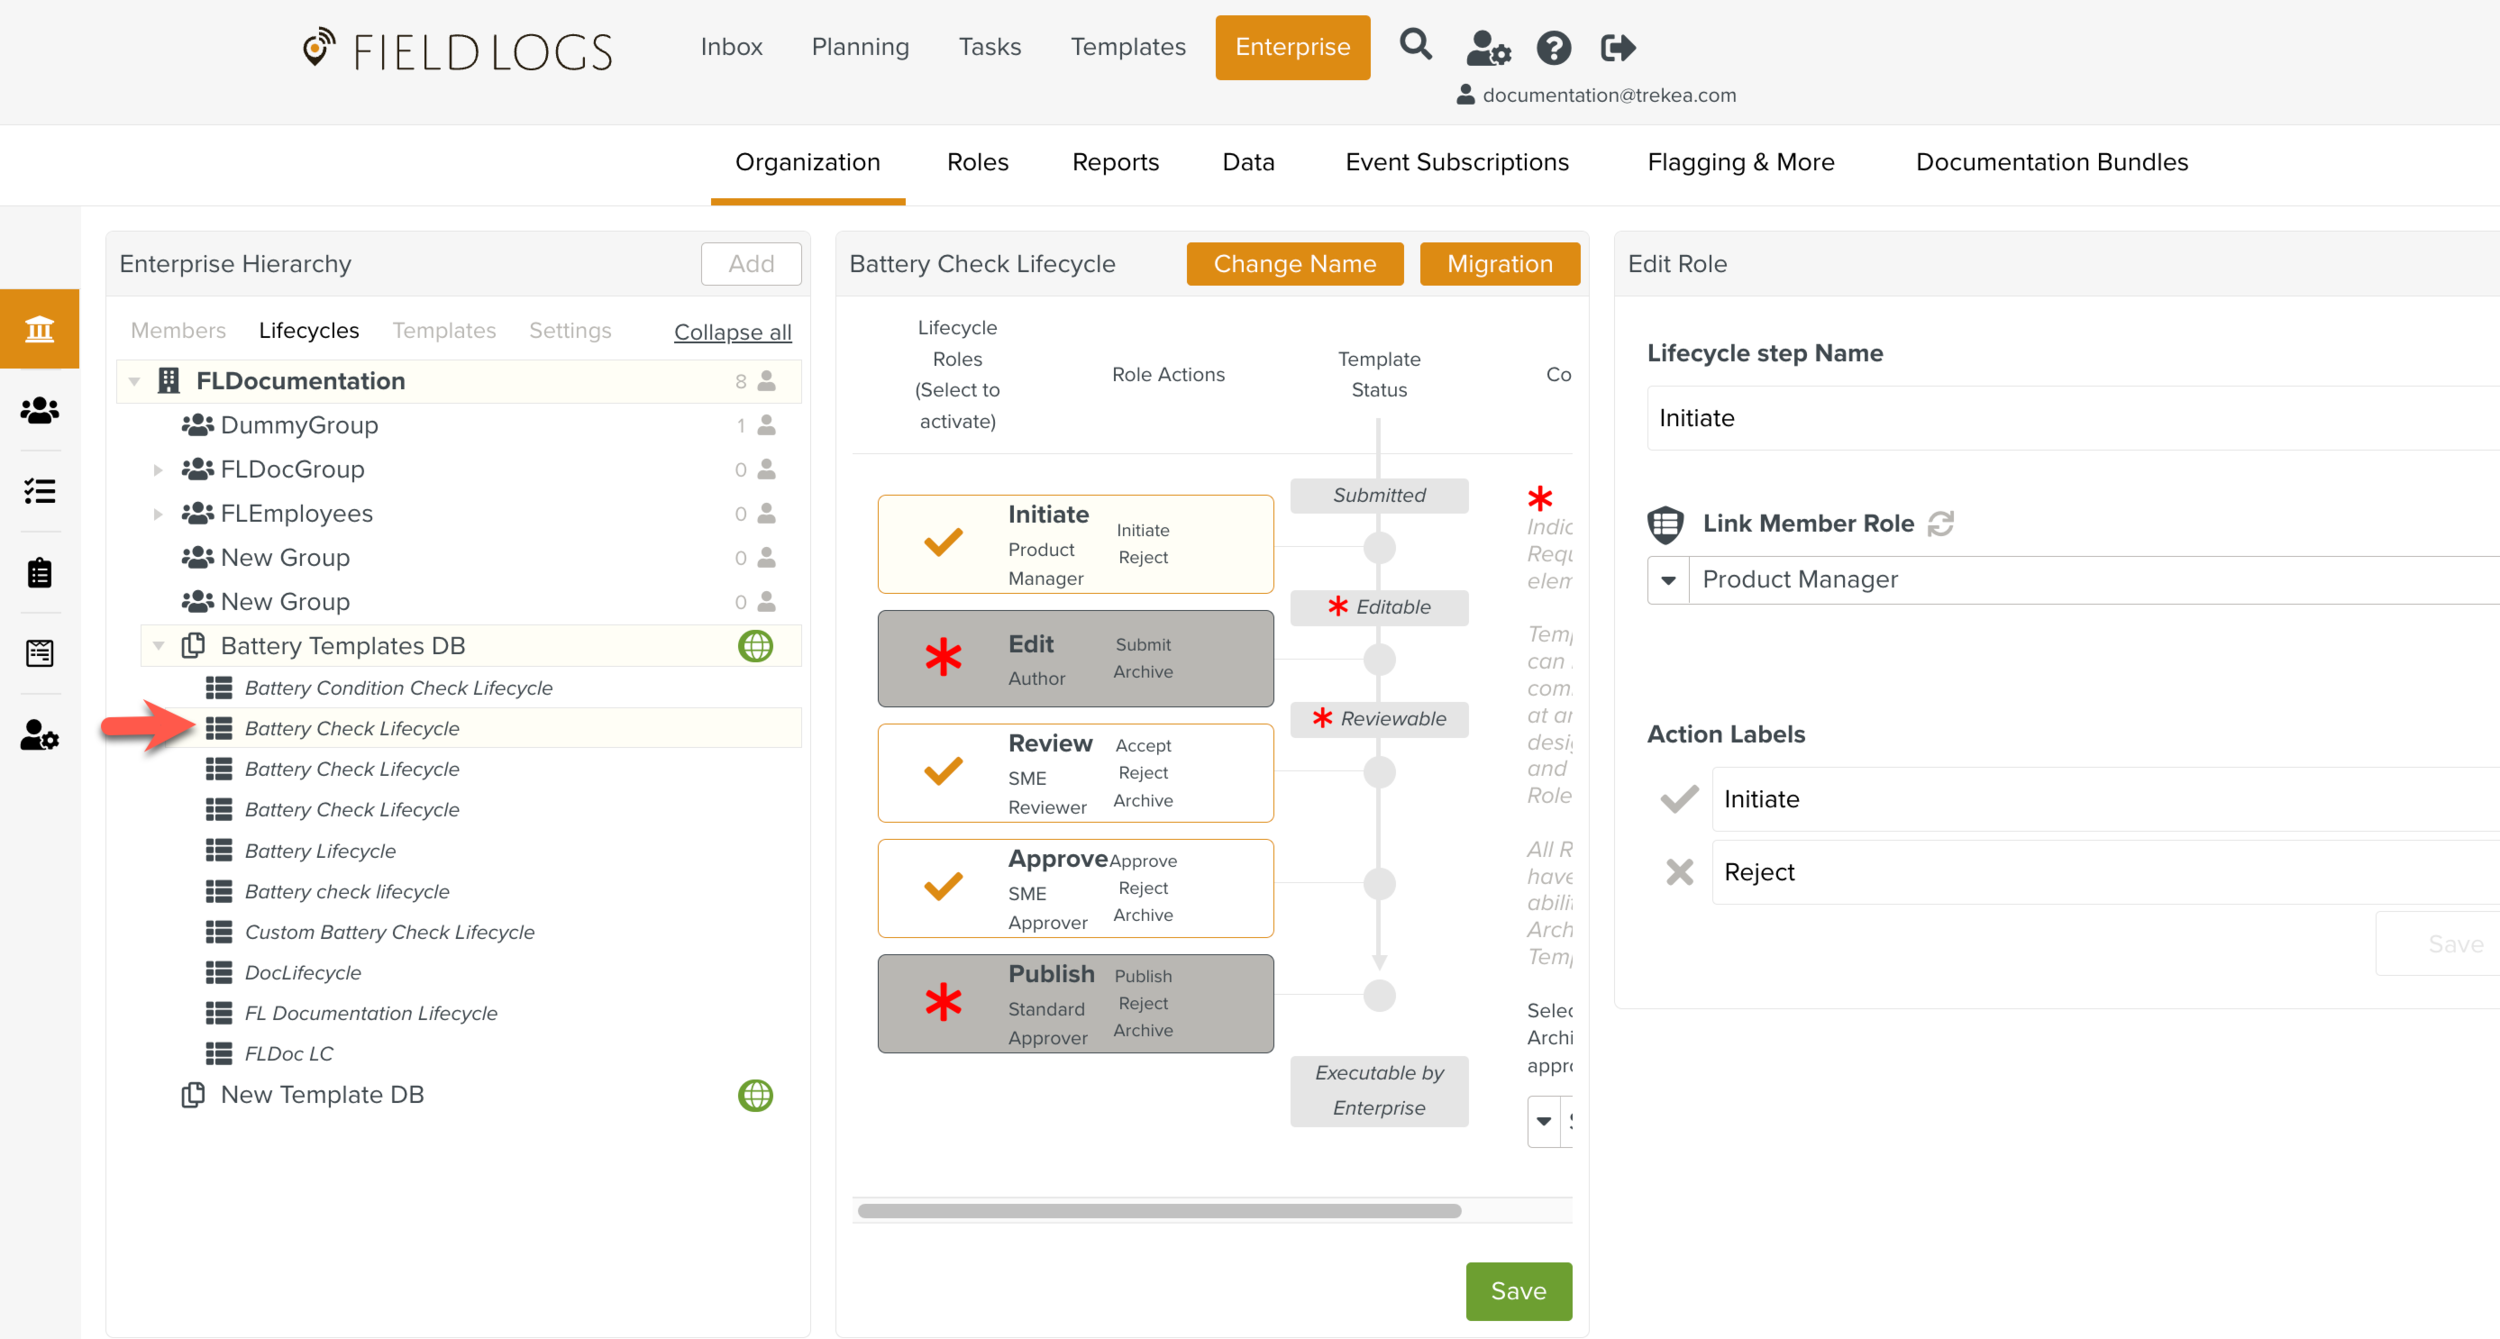Open user settings icon in header
Image resolution: width=2500 pixels, height=1339 pixels.
click(x=1487, y=47)
